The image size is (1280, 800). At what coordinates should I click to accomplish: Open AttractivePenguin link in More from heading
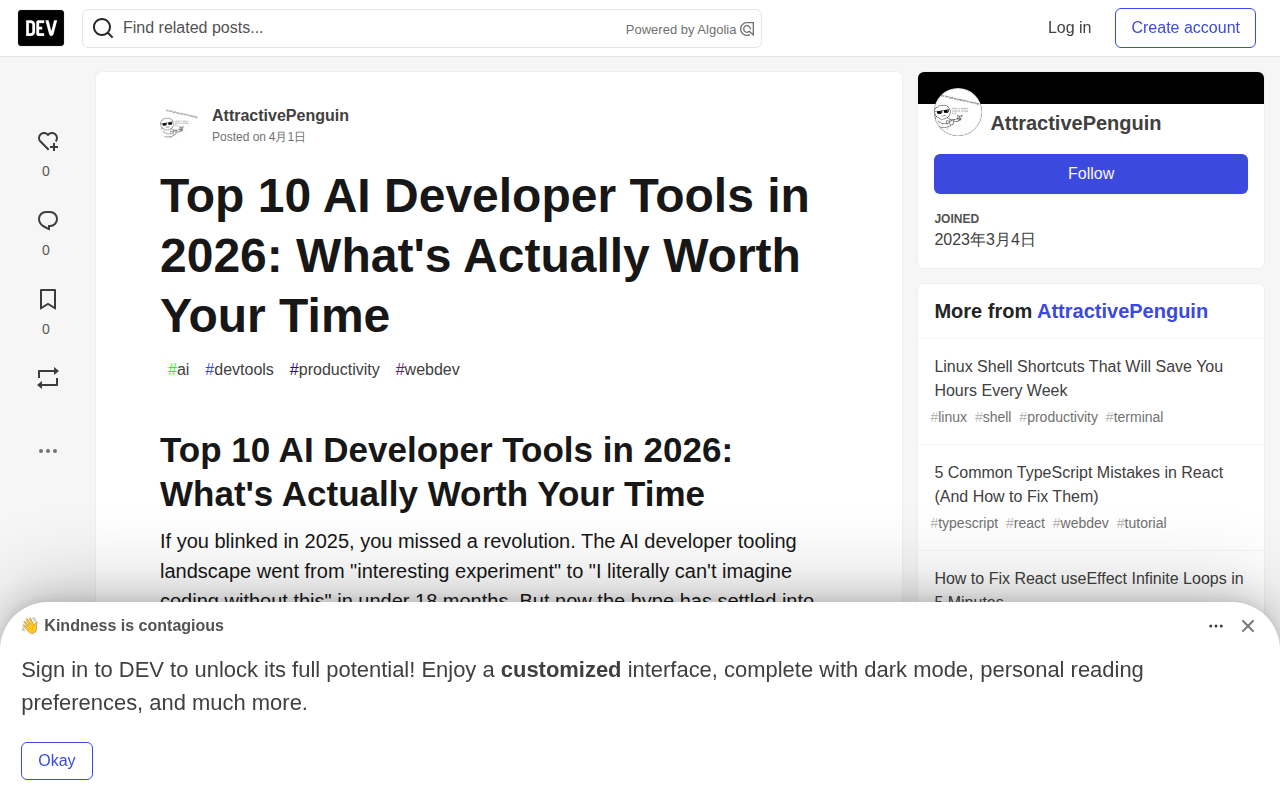pos(1122,311)
